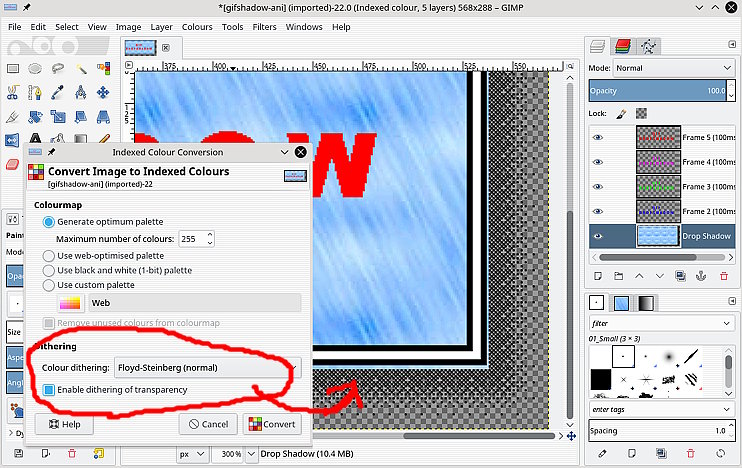Refresh the brushes list
Screen dimensions: 742x468
pyautogui.click(x=721, y=453)
